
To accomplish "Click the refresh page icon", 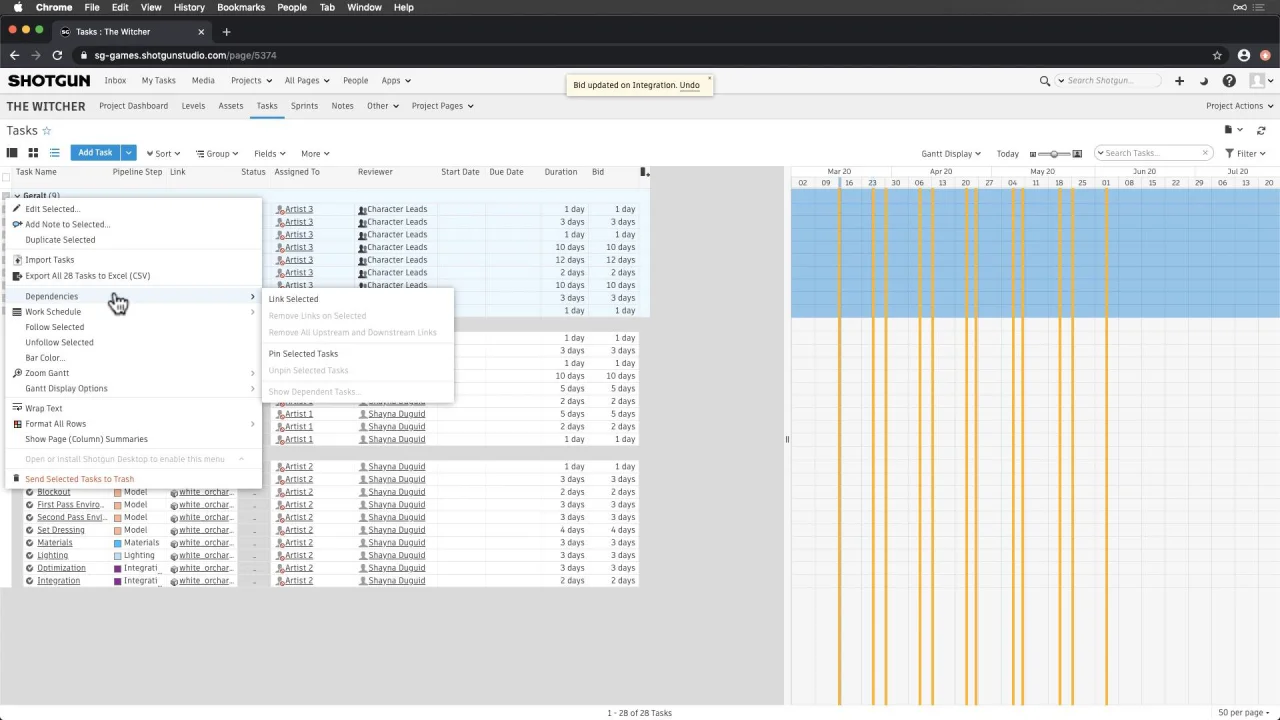I will click(x=1261, y=130).
